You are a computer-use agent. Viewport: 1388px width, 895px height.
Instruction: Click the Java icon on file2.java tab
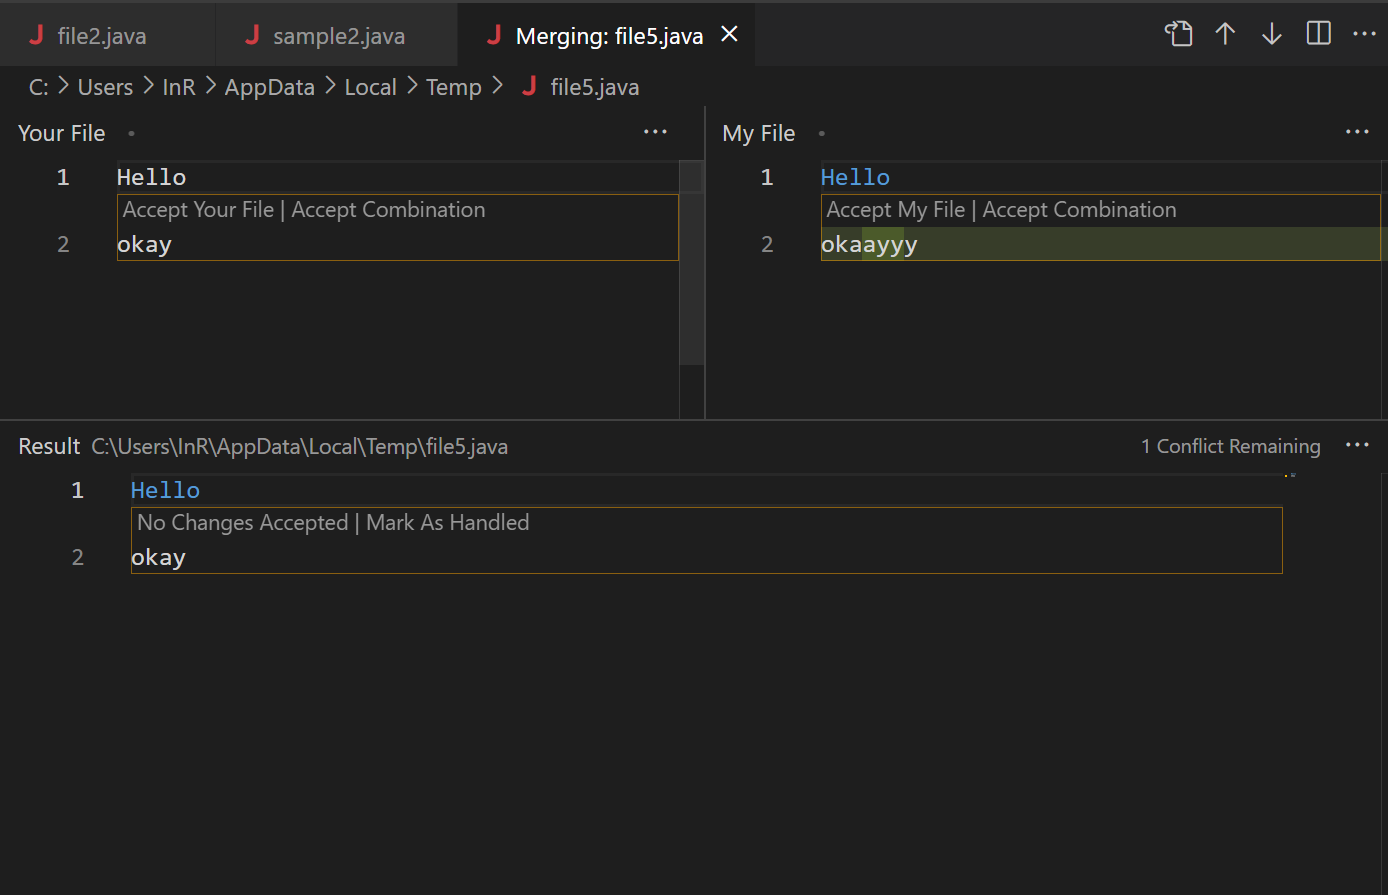(36, 36)
